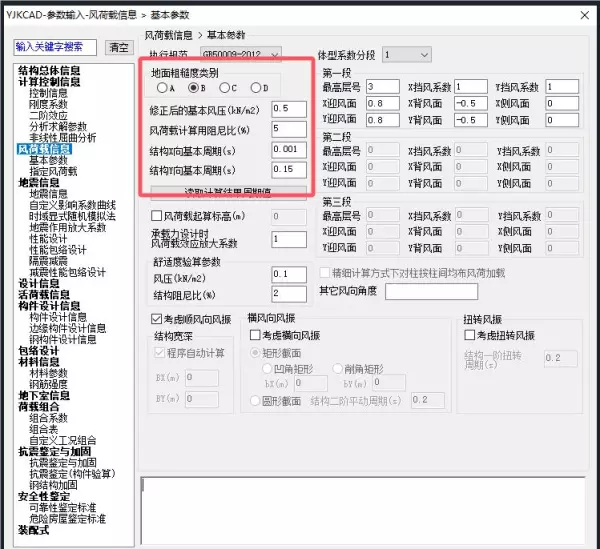Select ground roughness category D
This screenshot has height=549, width=600.
click(x=256, y=88)
